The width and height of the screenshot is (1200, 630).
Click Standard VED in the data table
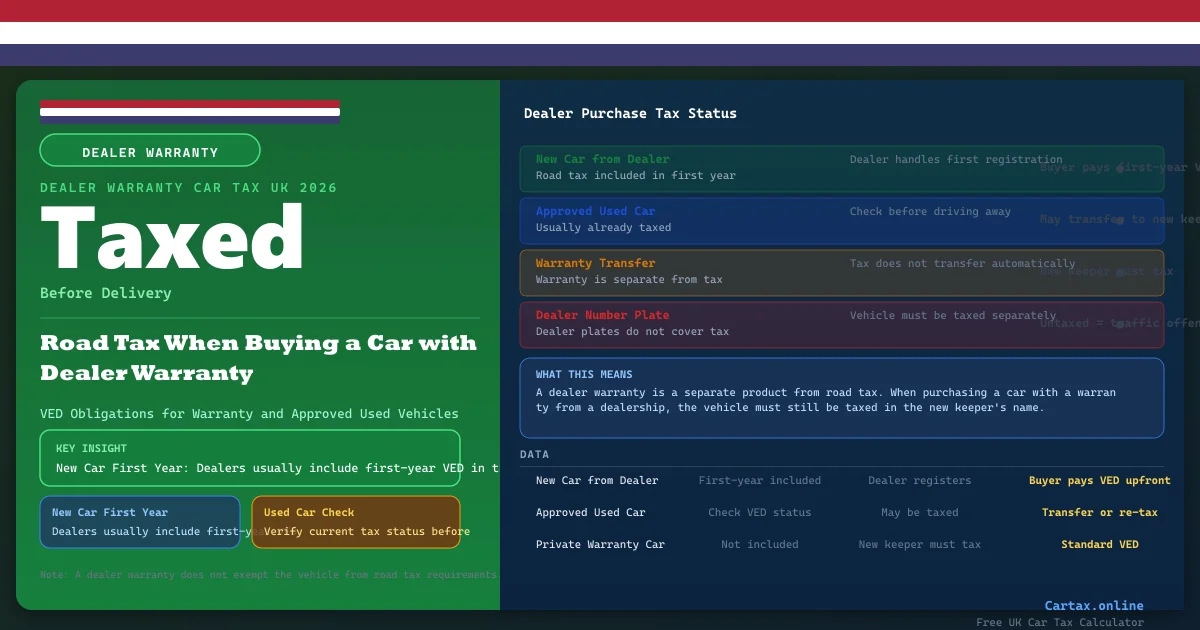(x=1099, y=545)
